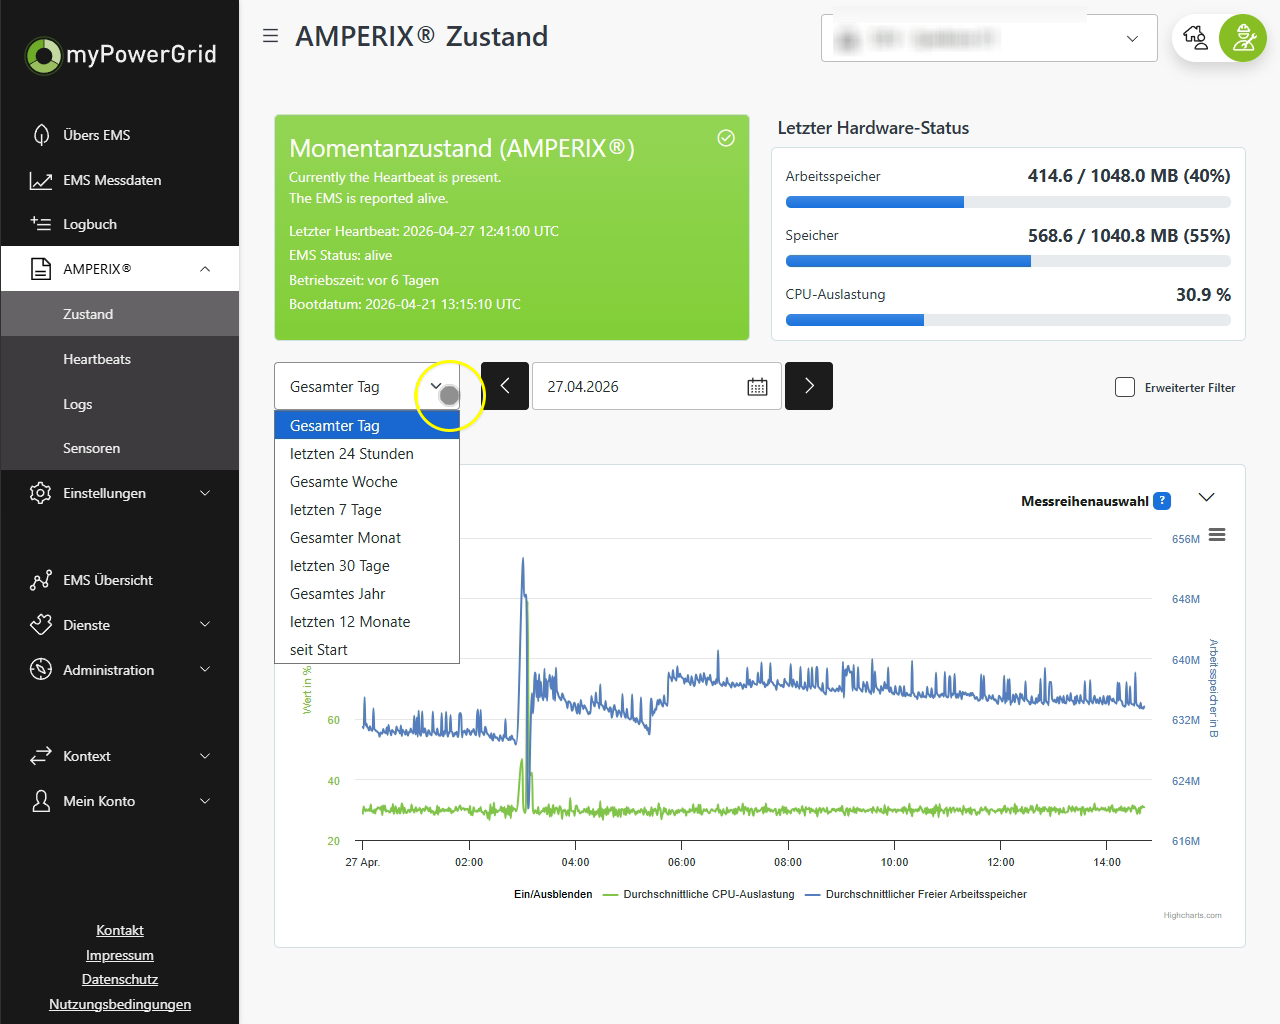Click the Speicher progress bar

[1008, 262]
